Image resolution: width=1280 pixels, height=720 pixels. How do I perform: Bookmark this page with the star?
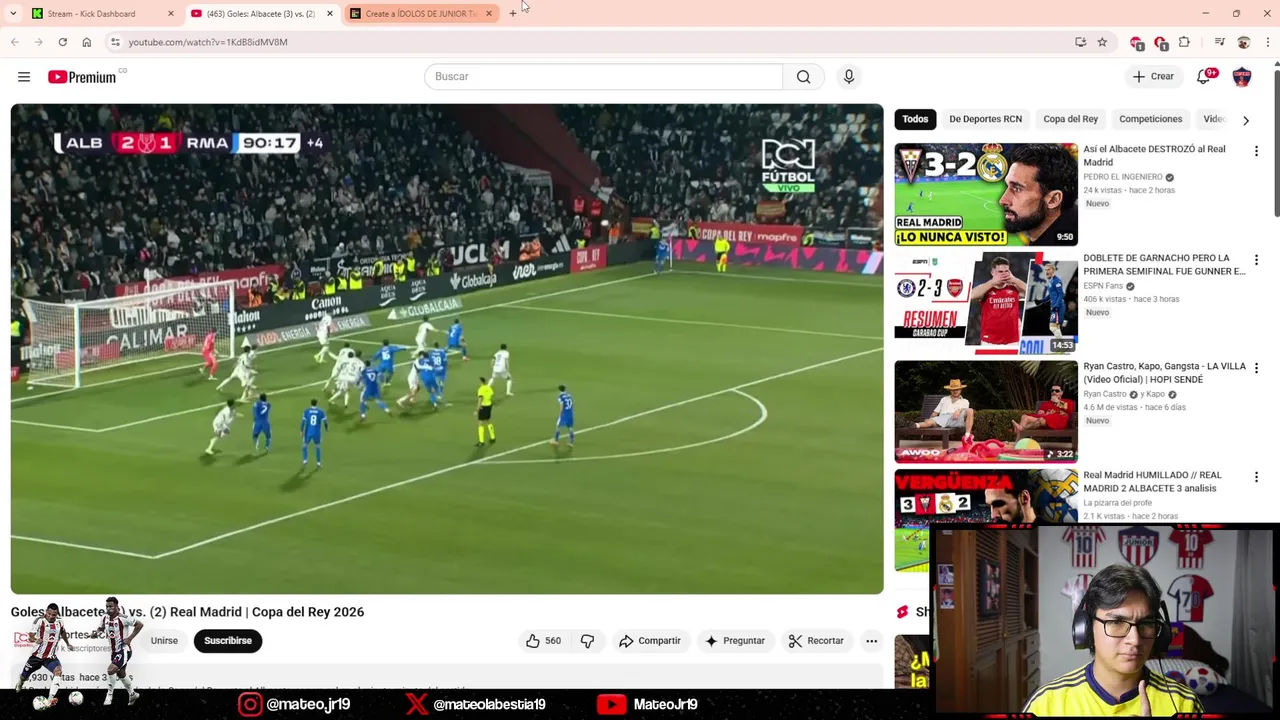click(1102, 42)
